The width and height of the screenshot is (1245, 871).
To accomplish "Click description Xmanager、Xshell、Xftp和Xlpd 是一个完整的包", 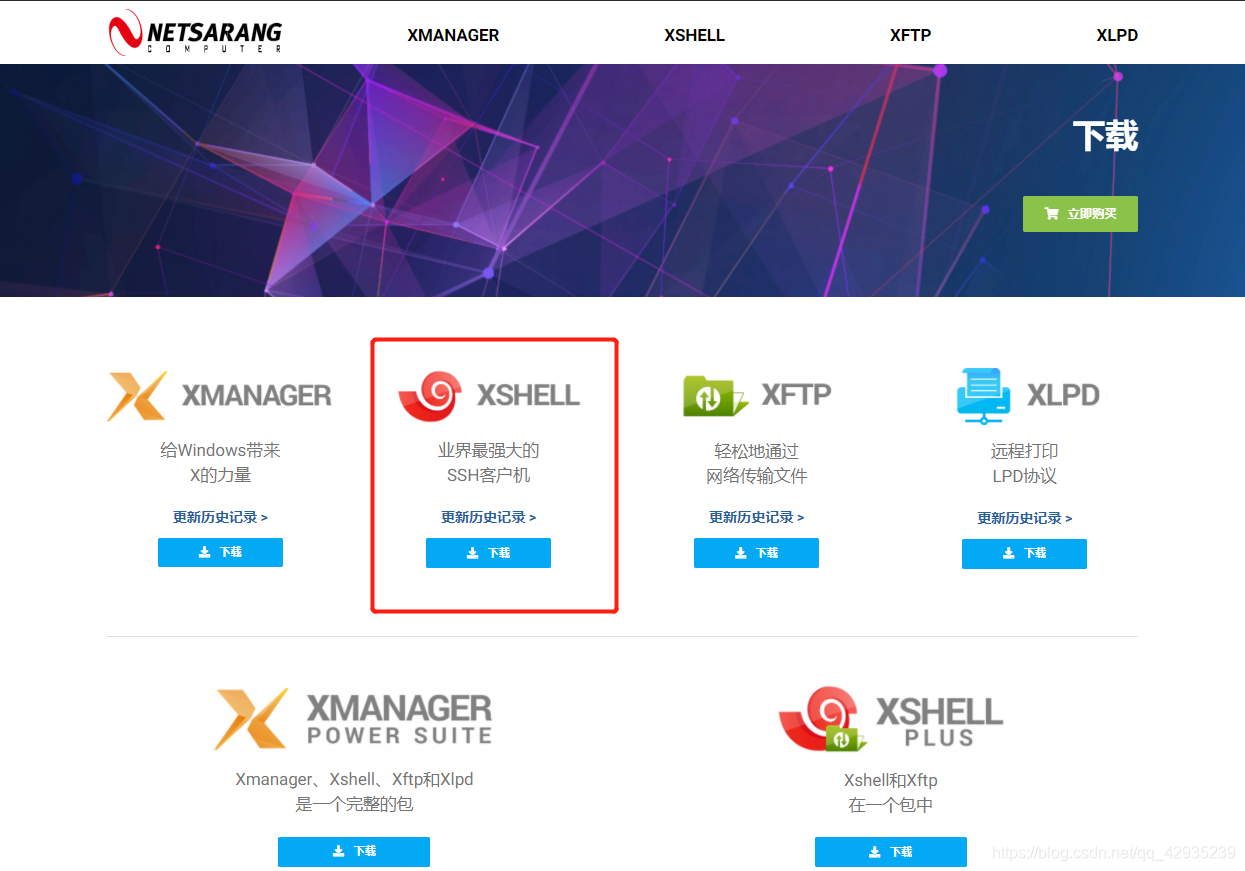I will click(x=354, y=792).
